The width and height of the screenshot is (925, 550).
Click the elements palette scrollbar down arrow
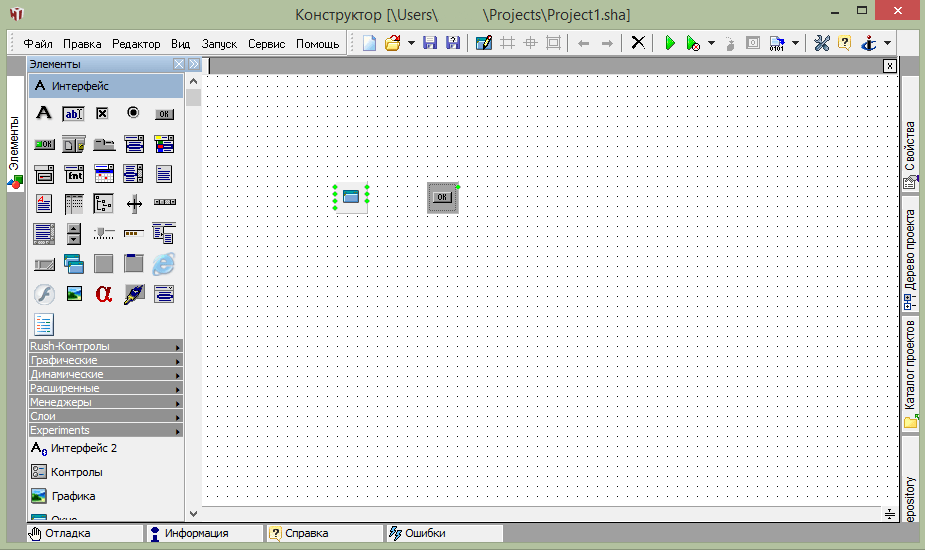click(x=194, y=512)
